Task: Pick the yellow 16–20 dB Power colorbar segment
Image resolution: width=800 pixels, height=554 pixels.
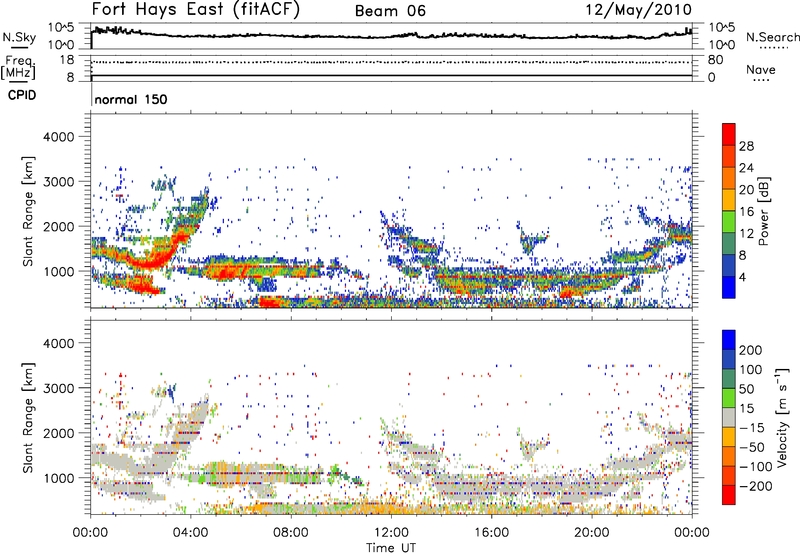Action: coord(729,199)
